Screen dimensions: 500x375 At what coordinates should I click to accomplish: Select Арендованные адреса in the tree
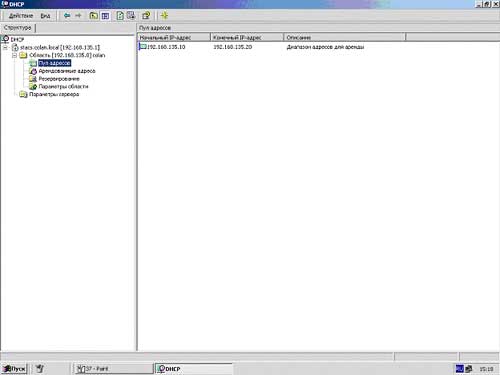click(x=67, y=71)
